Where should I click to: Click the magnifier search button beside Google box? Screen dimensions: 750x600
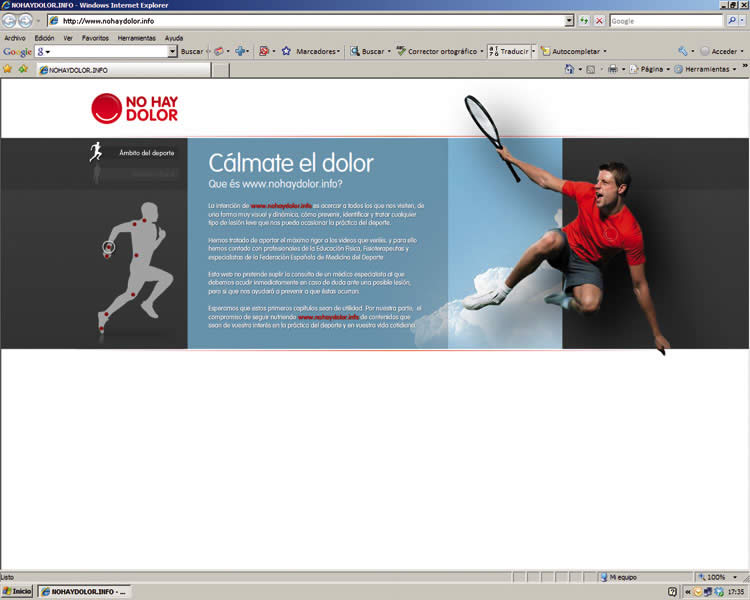tap(732, 21)
